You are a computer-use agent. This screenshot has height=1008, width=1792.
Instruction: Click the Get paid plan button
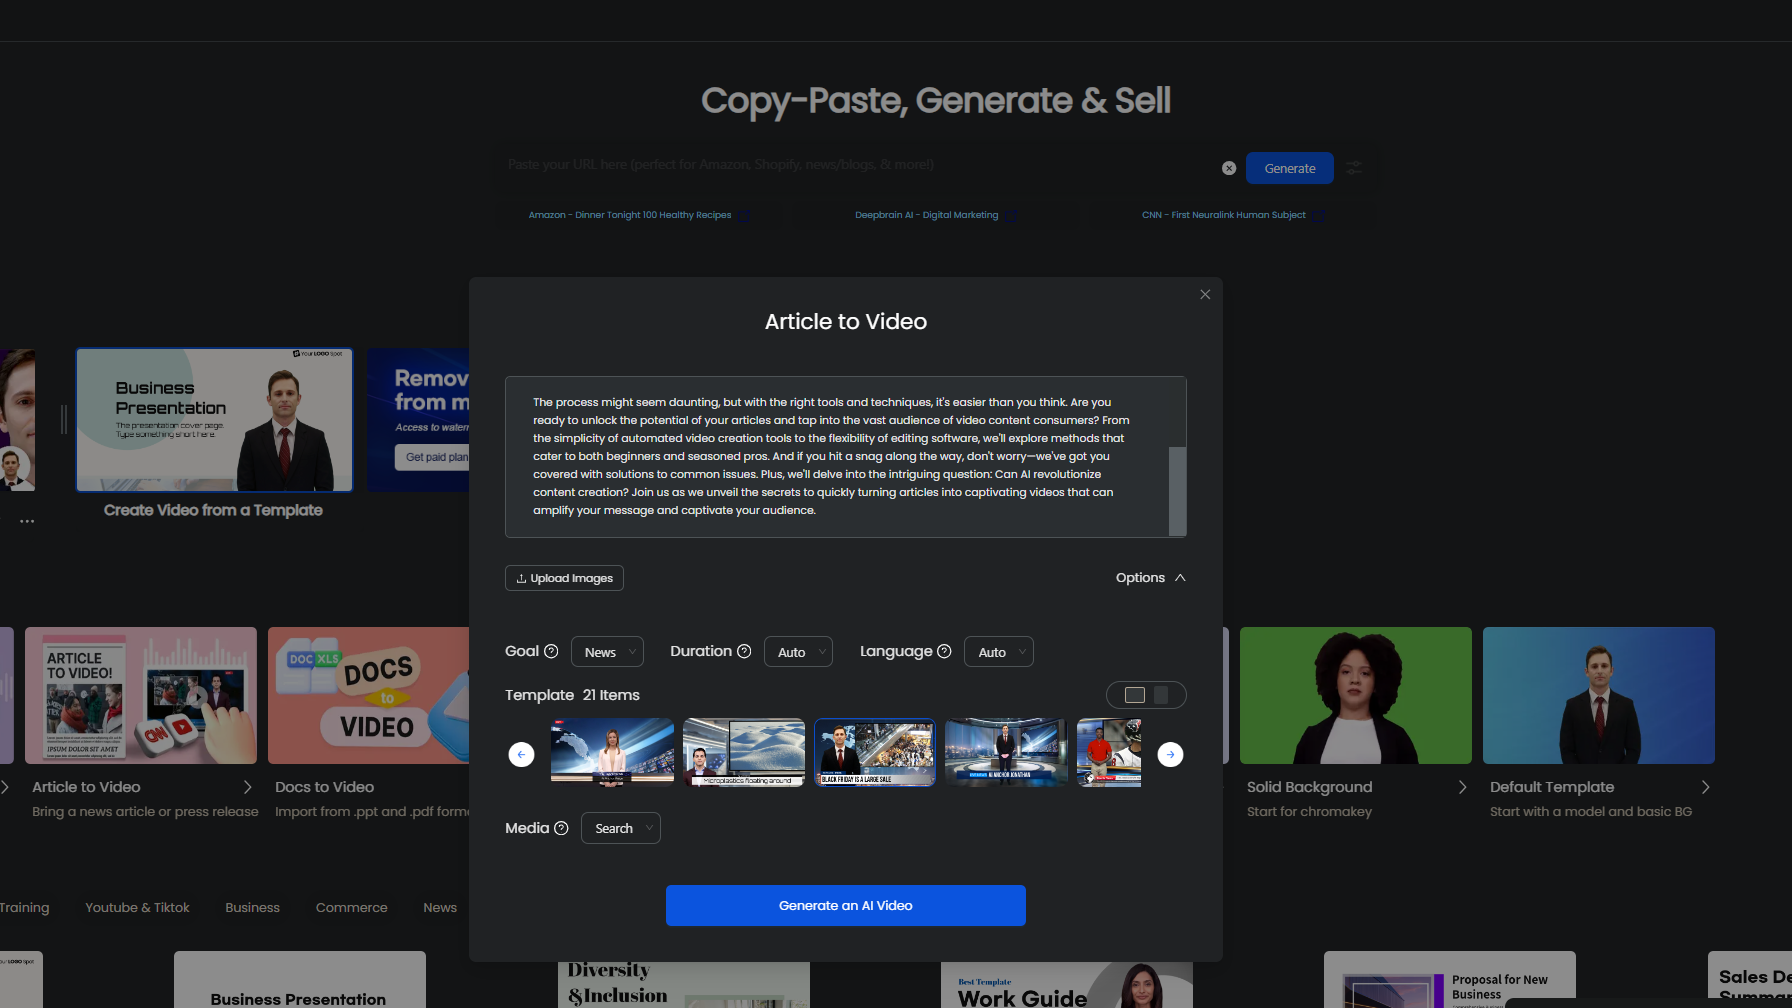(x=433, y=457)
